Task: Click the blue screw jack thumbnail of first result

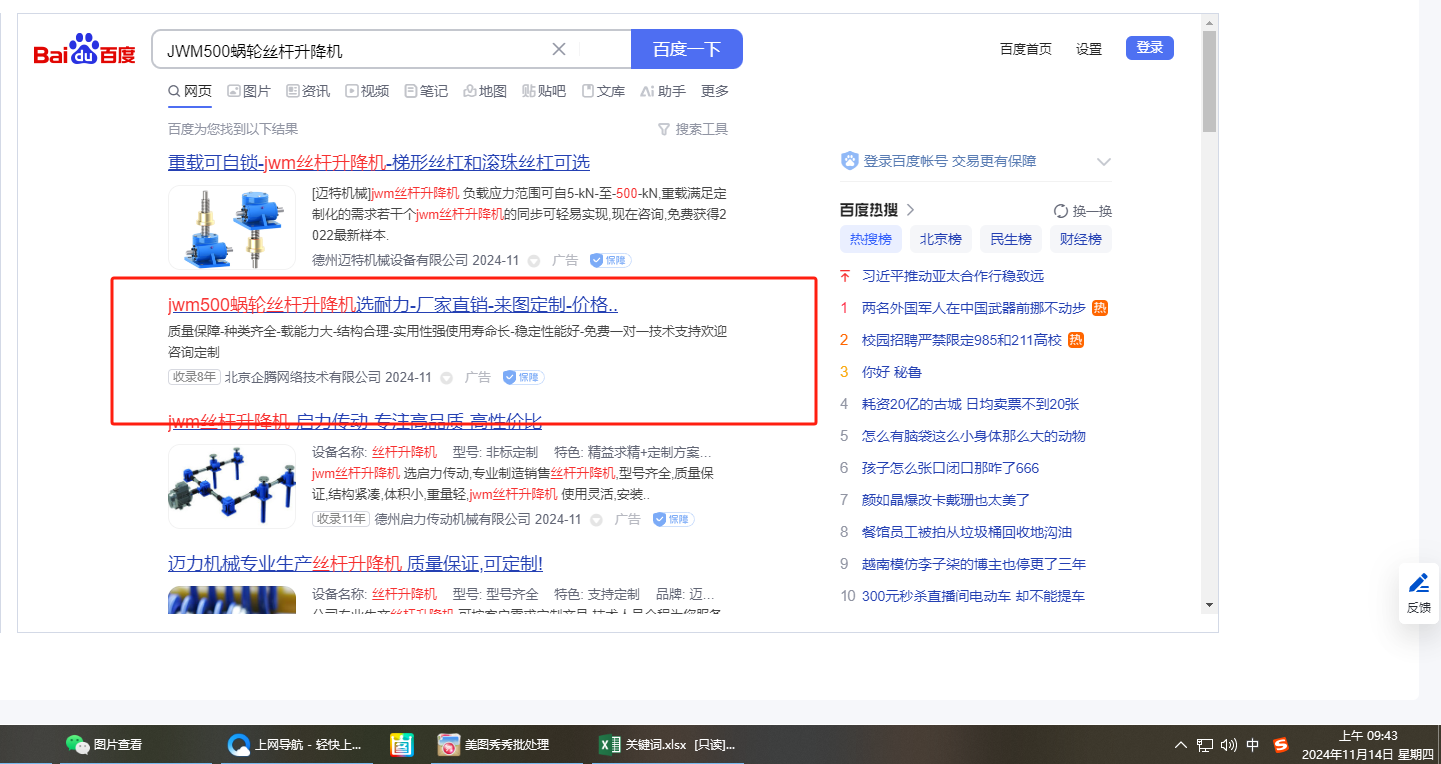Action: [x=231, y=227]
